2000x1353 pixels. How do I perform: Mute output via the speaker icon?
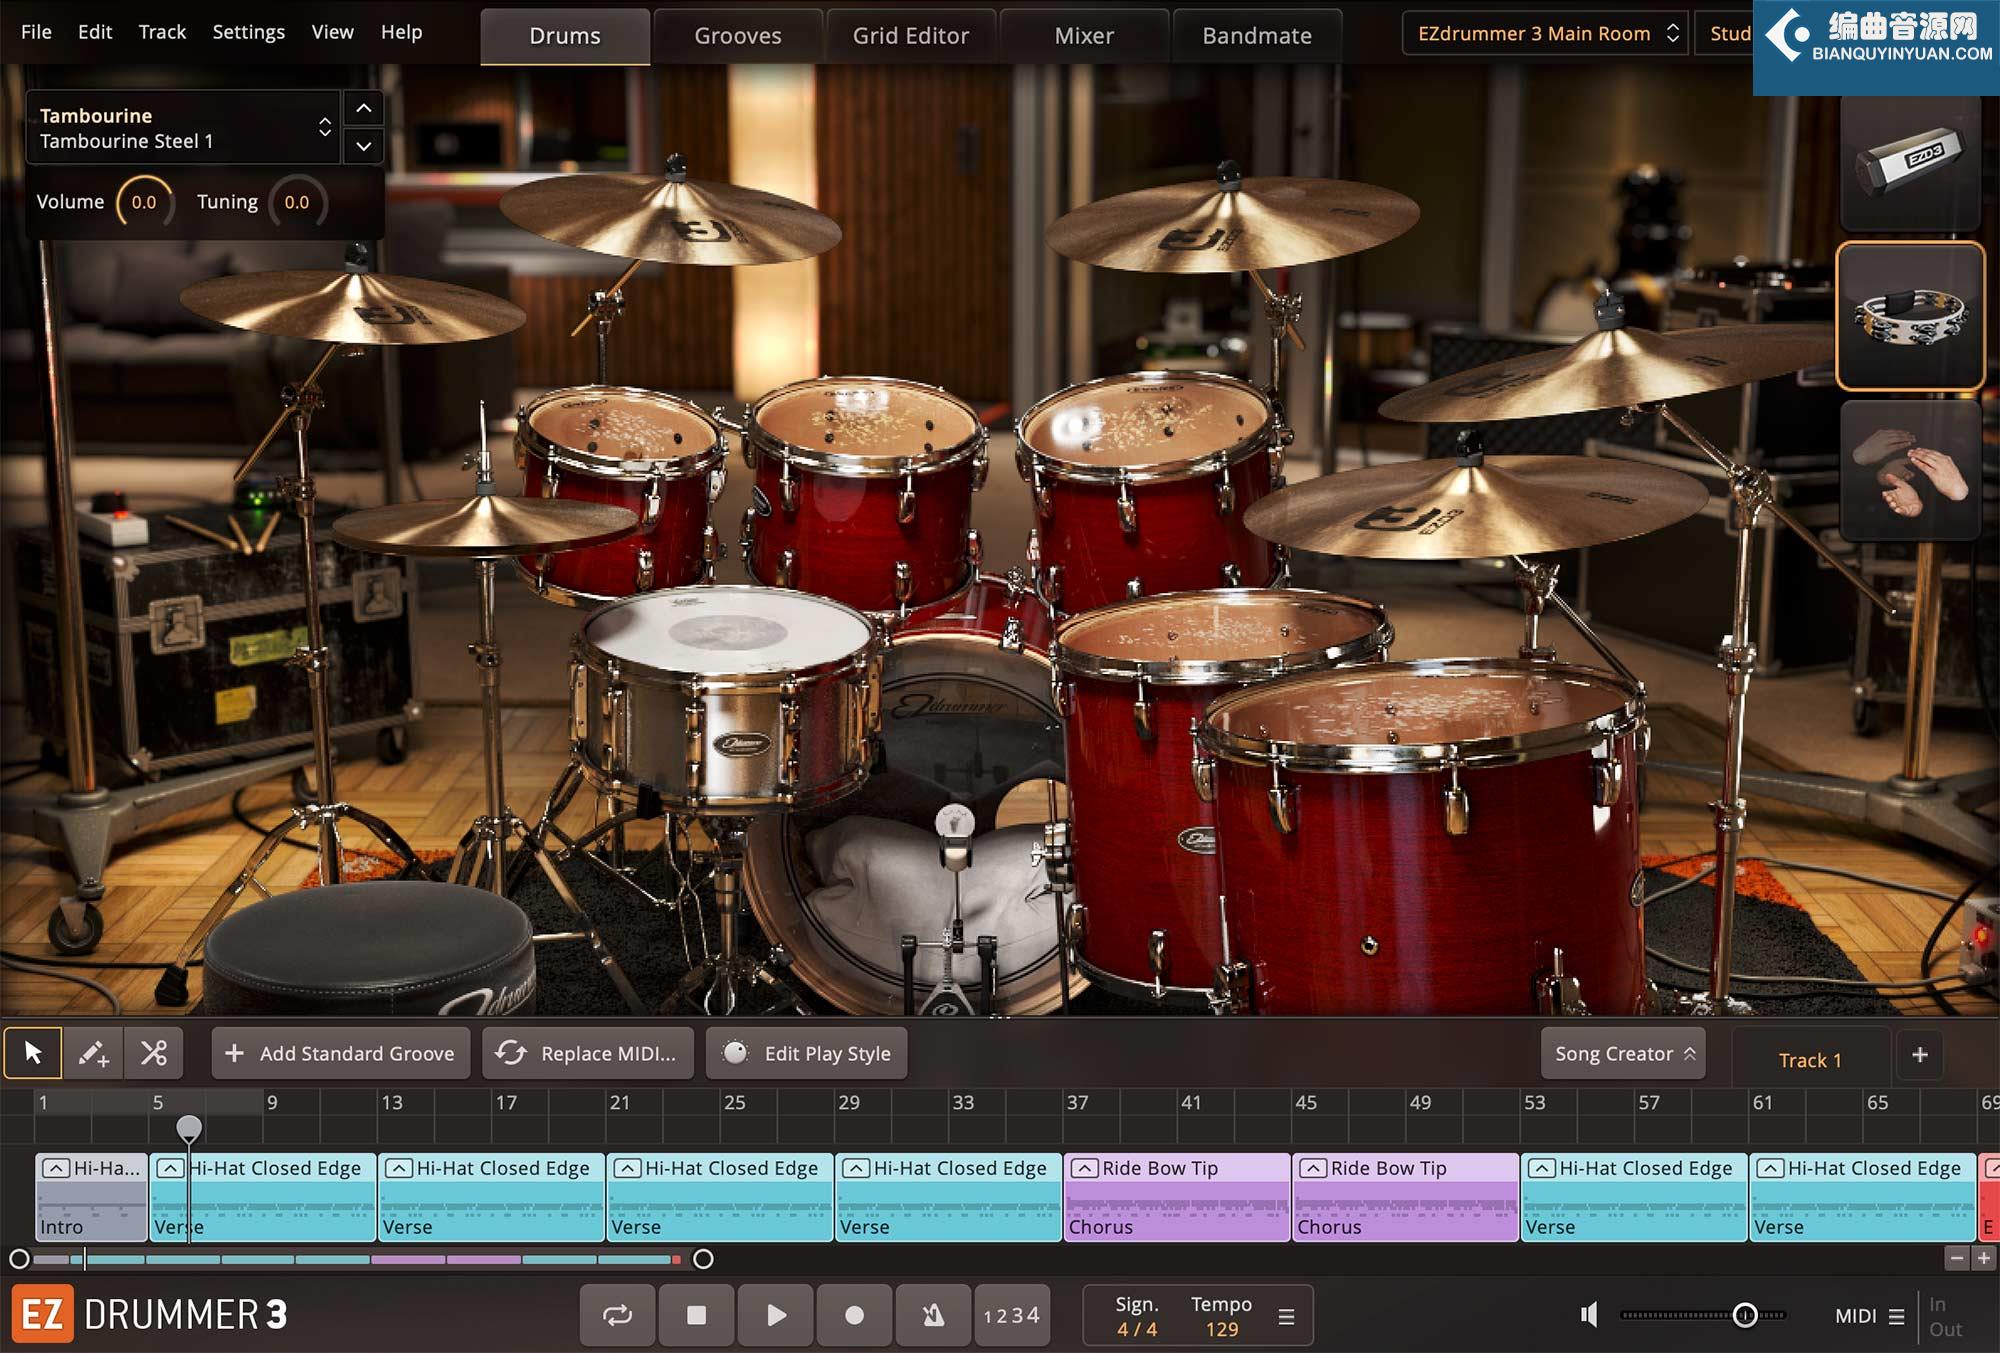pos(1589,1314)
